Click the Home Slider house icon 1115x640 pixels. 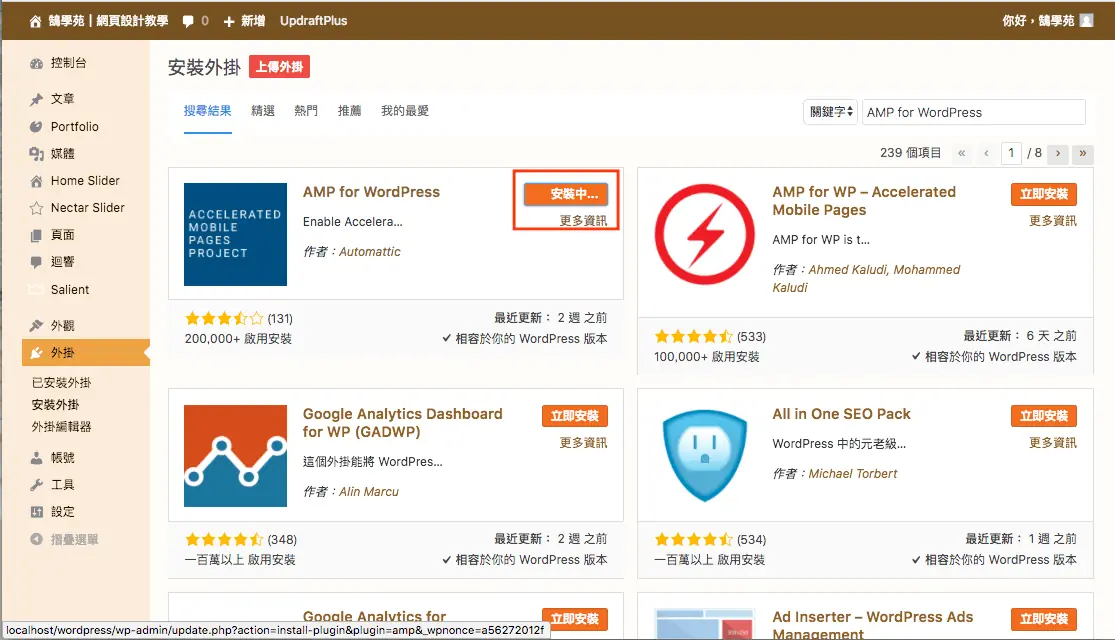click(36, 181)
